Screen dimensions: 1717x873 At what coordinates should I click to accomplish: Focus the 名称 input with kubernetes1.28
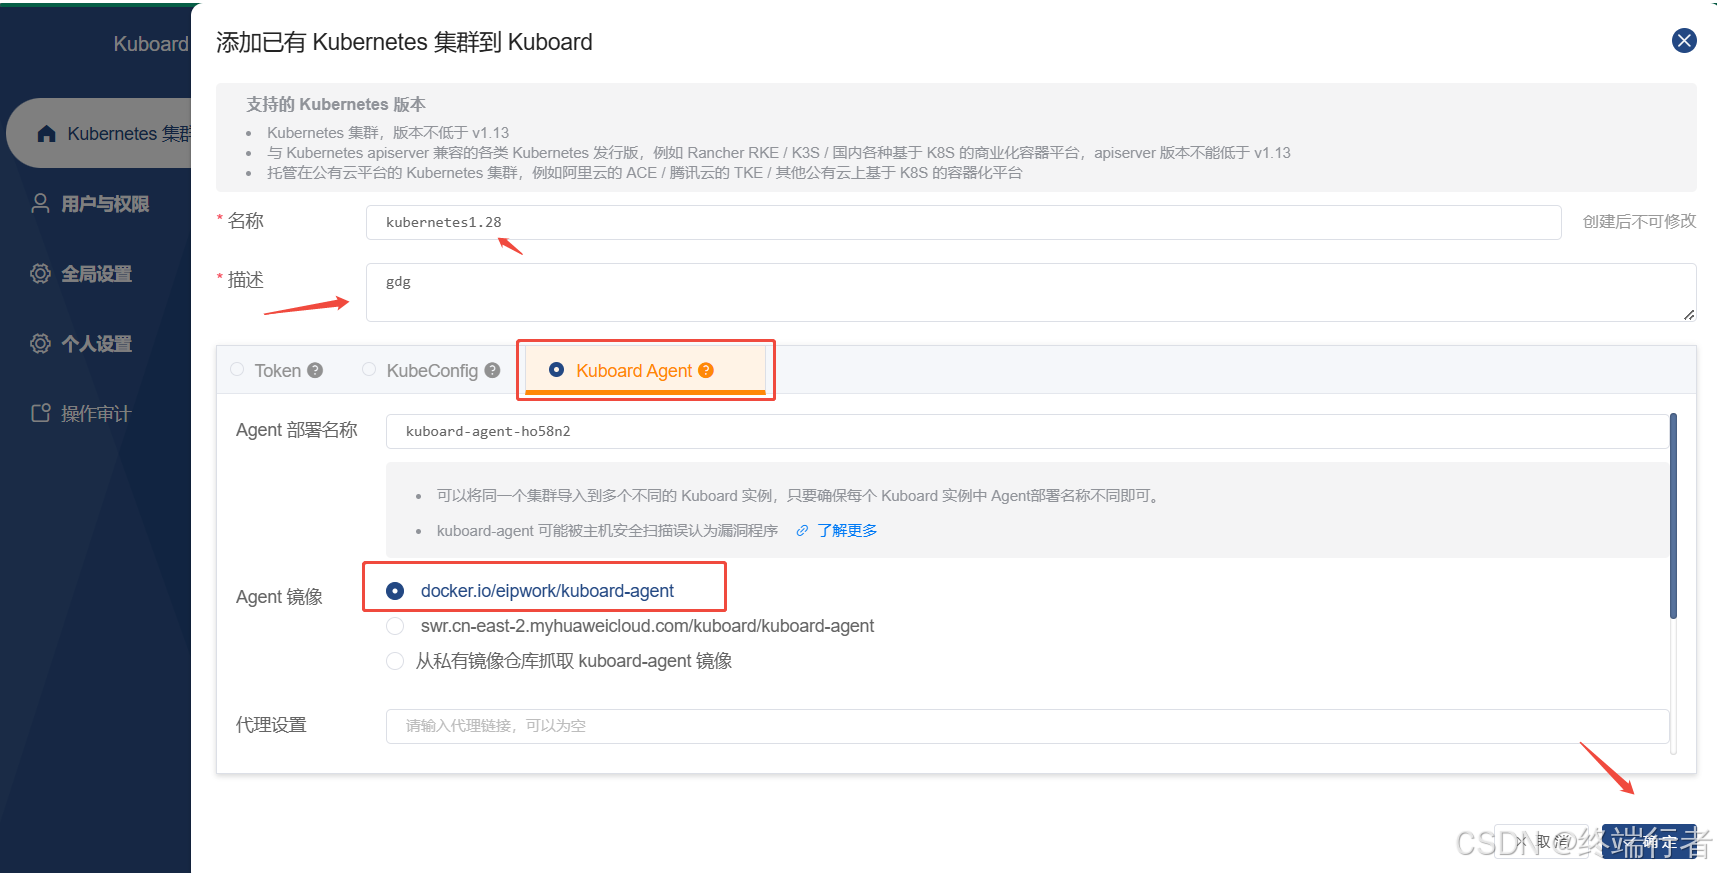tap(963, 222)
